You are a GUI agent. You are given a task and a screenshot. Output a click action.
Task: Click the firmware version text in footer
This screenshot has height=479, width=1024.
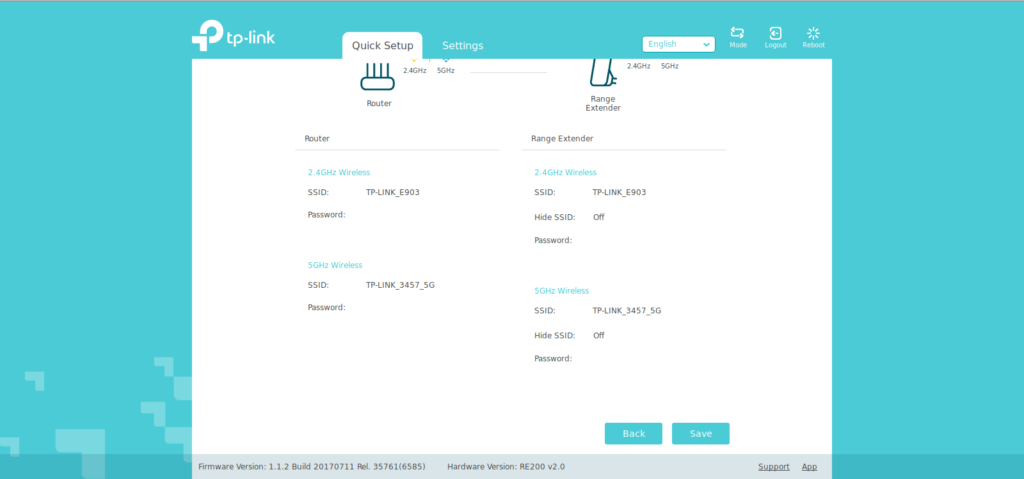click(x=312, y=467)
